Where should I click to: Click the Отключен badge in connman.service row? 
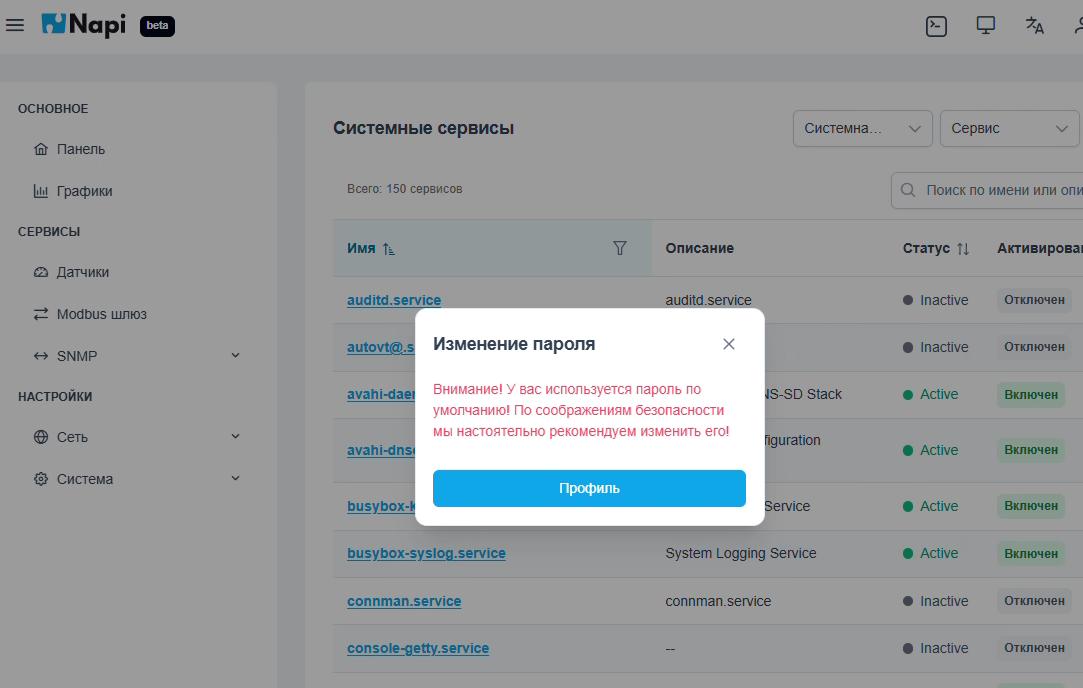click(x=1034, y=601)
